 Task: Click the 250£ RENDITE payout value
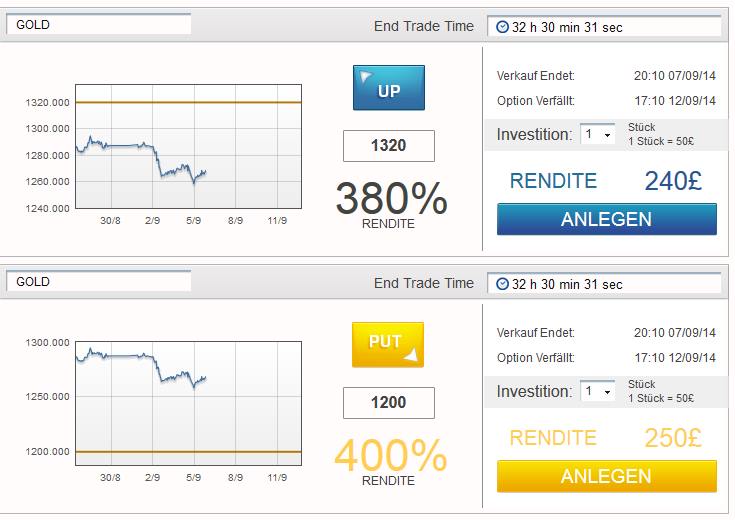click(673, 438)
